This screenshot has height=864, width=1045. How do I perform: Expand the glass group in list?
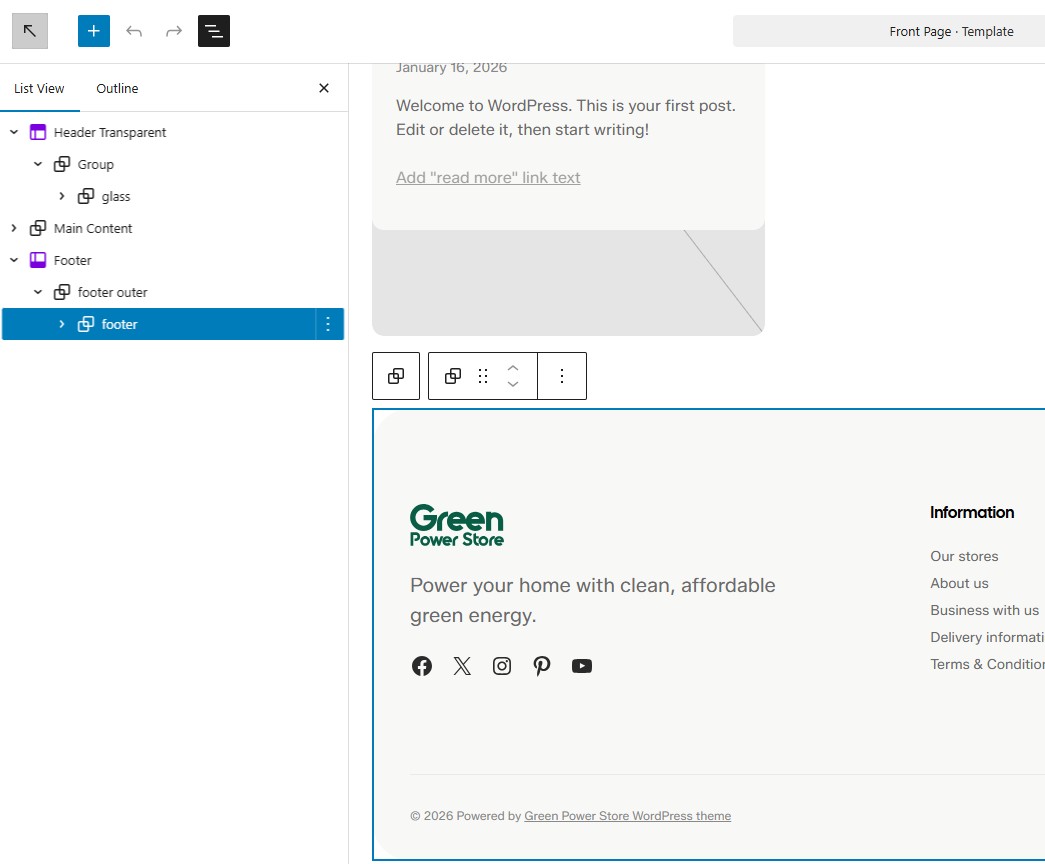pyautogui.click(x=62, y=196)
